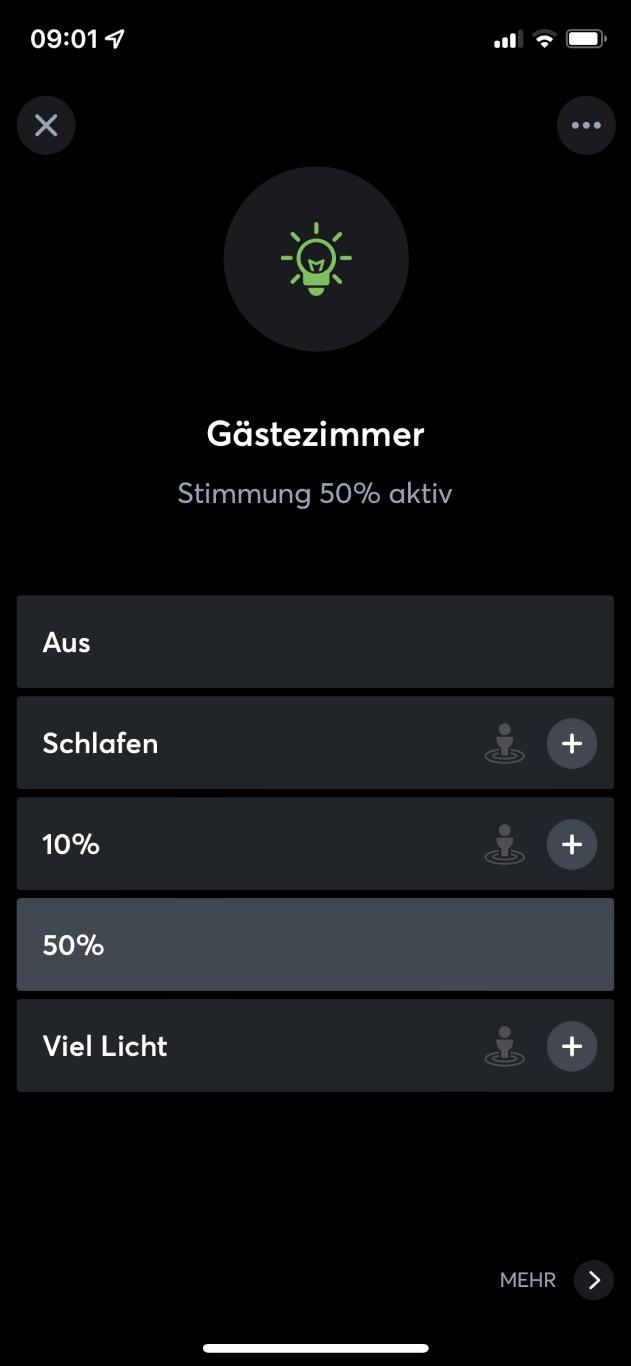
Task: Tap the MEHR text label
Action: pyautogui.click(x=528, y=1280)
